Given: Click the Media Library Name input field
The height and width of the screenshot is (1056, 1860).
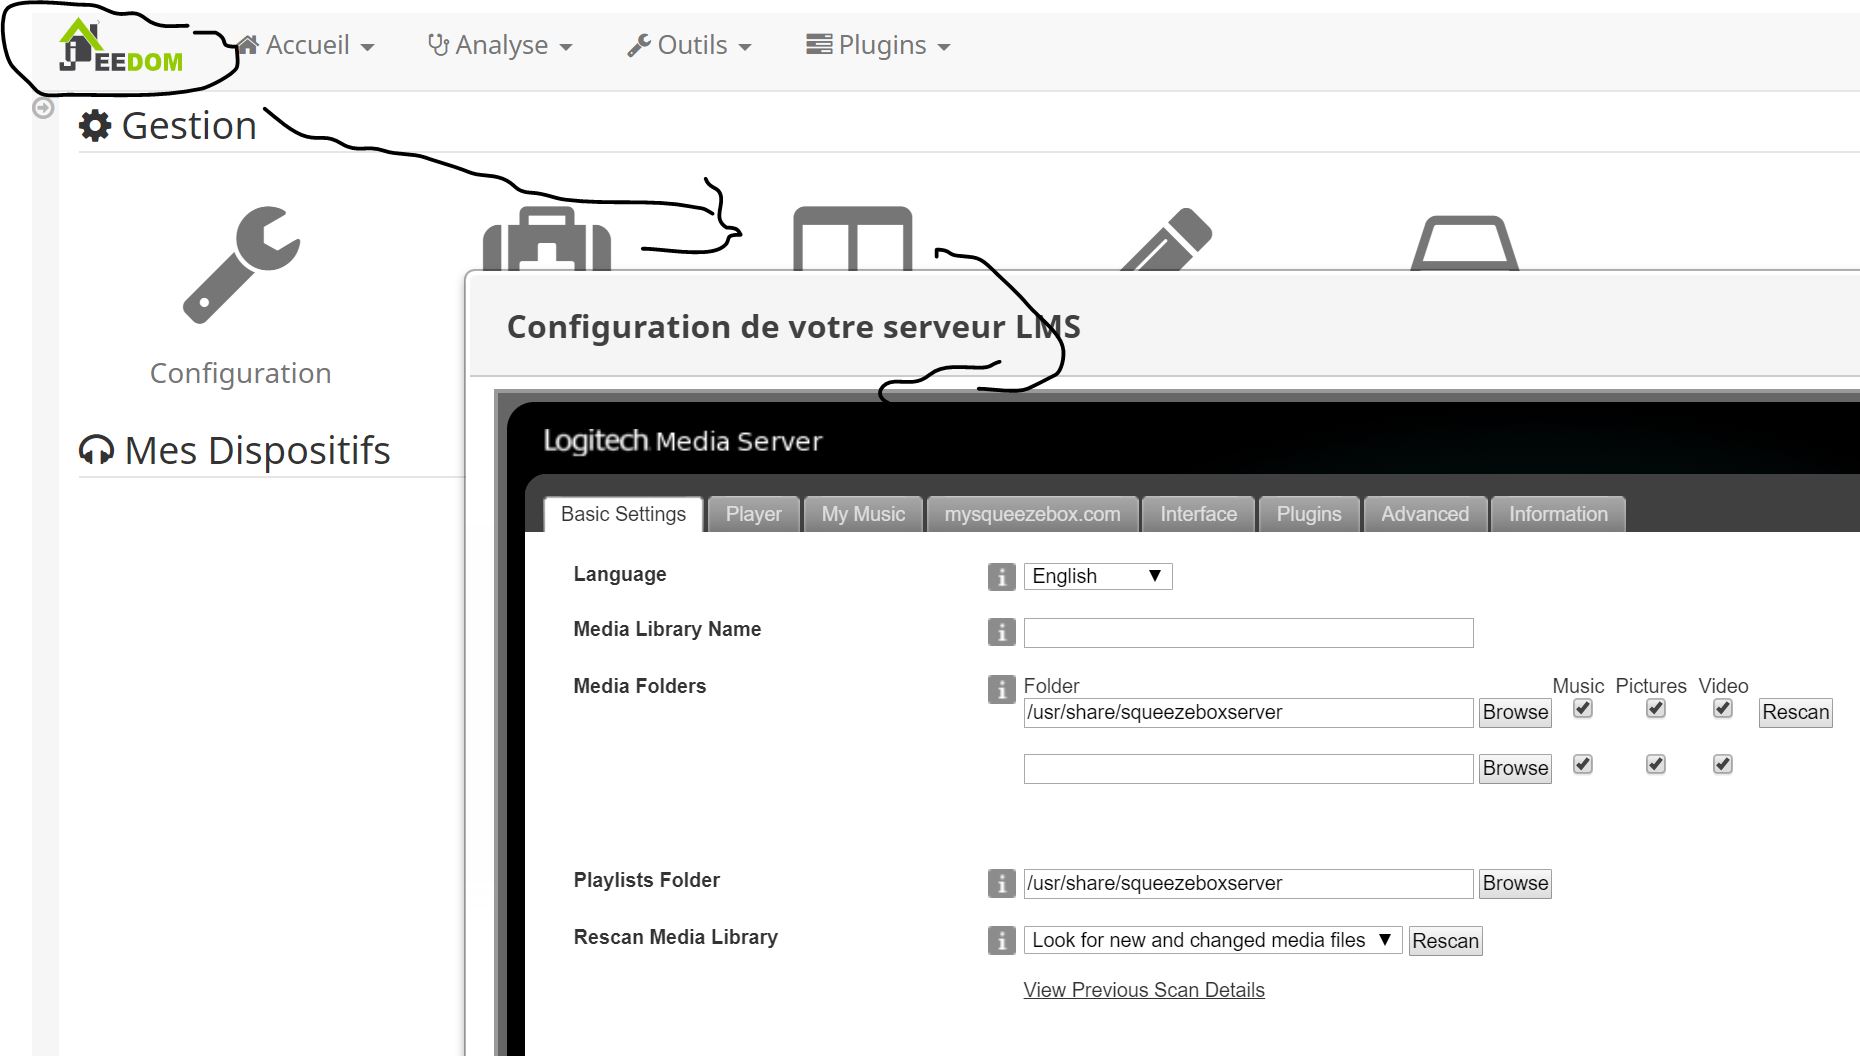Looking at the screenshot, I should 1248,632.
